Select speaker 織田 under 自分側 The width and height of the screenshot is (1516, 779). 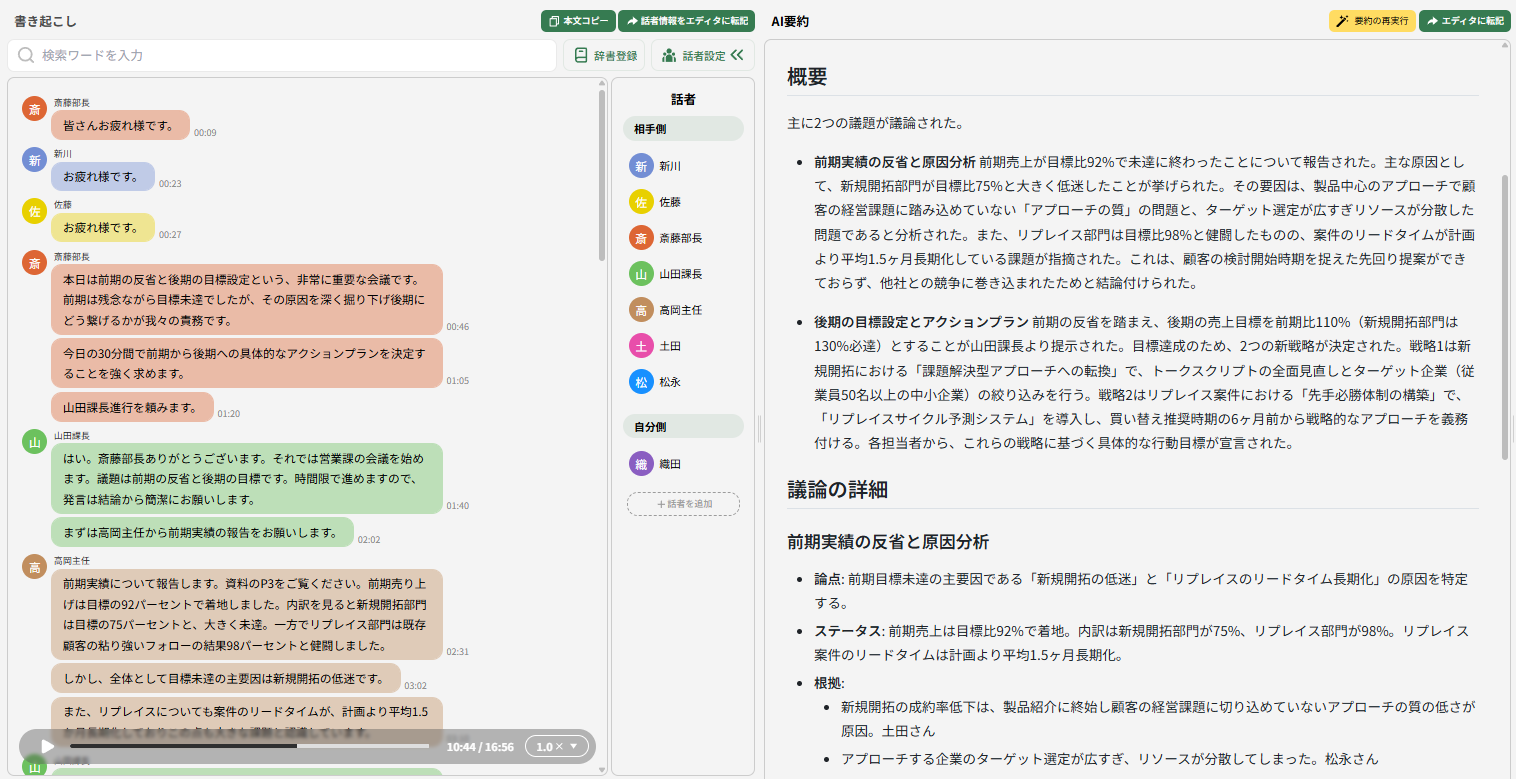click(x=669, y=464)
